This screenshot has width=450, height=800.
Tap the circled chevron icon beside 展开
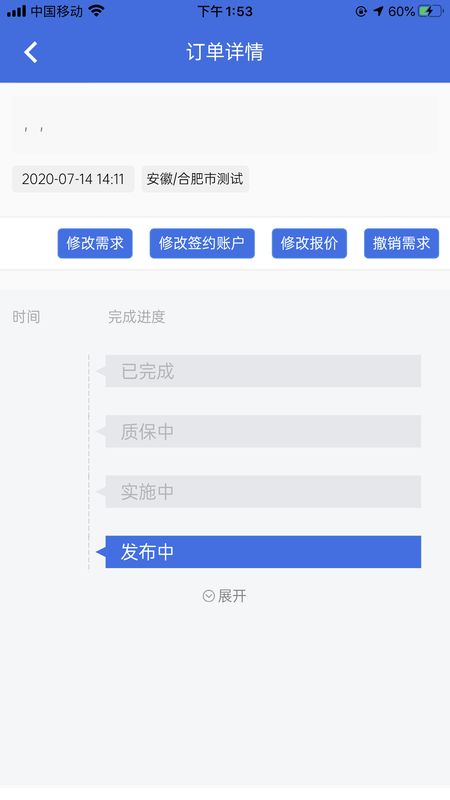pyautogui.click(x=209, y=596)
